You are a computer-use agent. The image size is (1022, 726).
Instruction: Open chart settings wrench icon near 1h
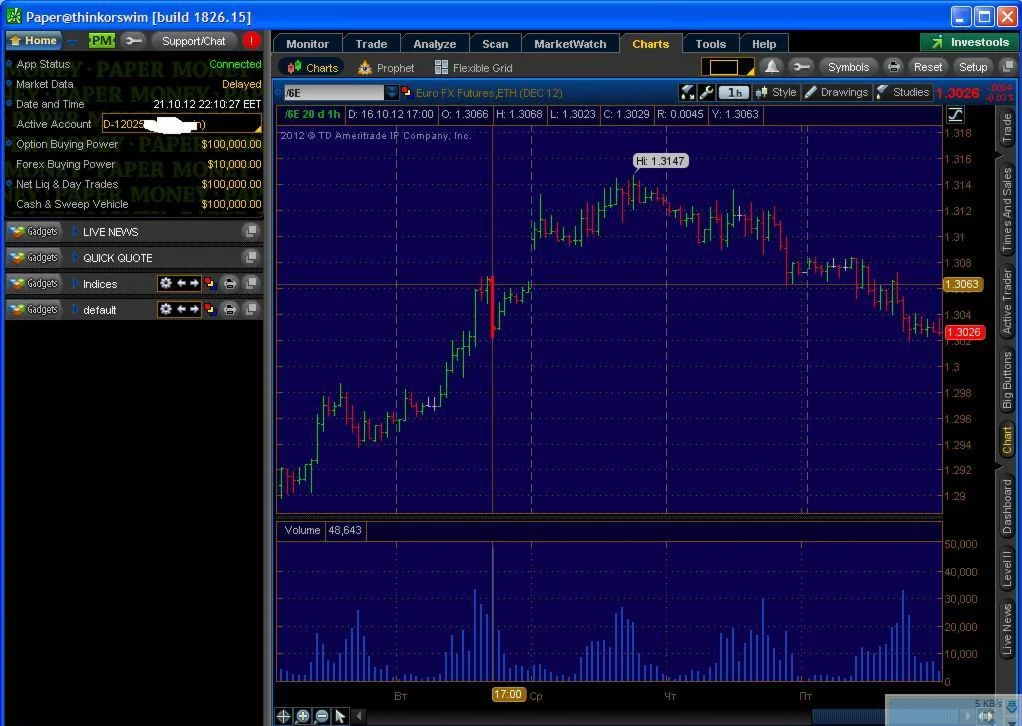click(x=707, y=93)
